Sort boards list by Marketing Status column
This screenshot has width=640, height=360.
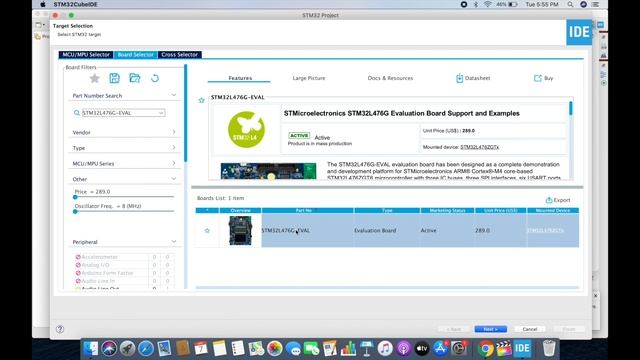pyautogui.click(x=447, y=210)
